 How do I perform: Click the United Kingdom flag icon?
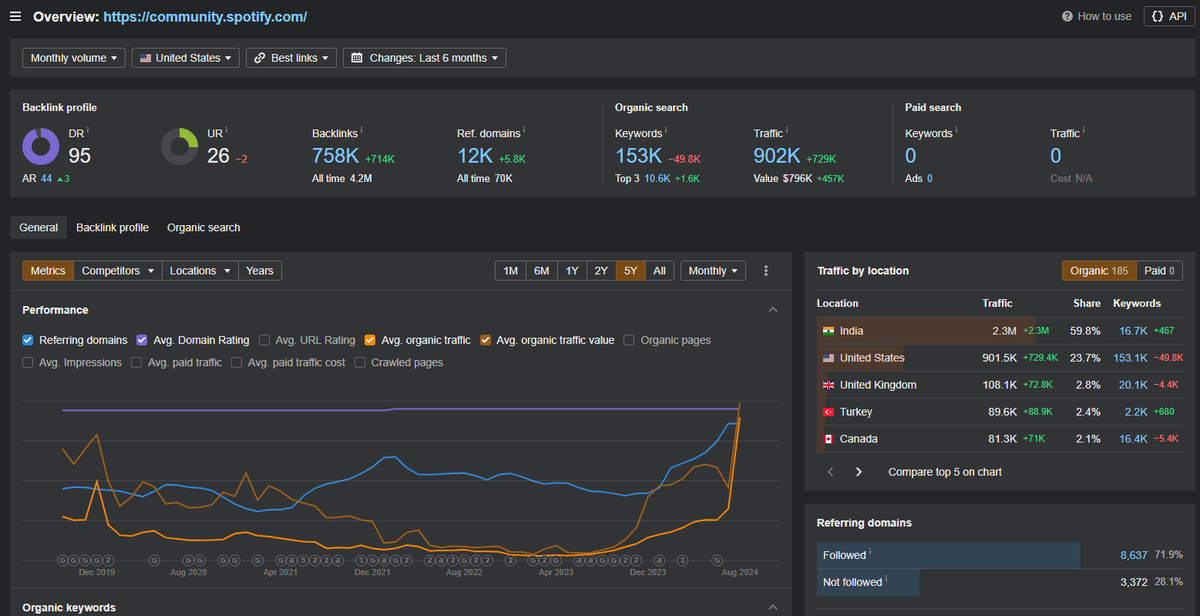[x=828, y=385]
